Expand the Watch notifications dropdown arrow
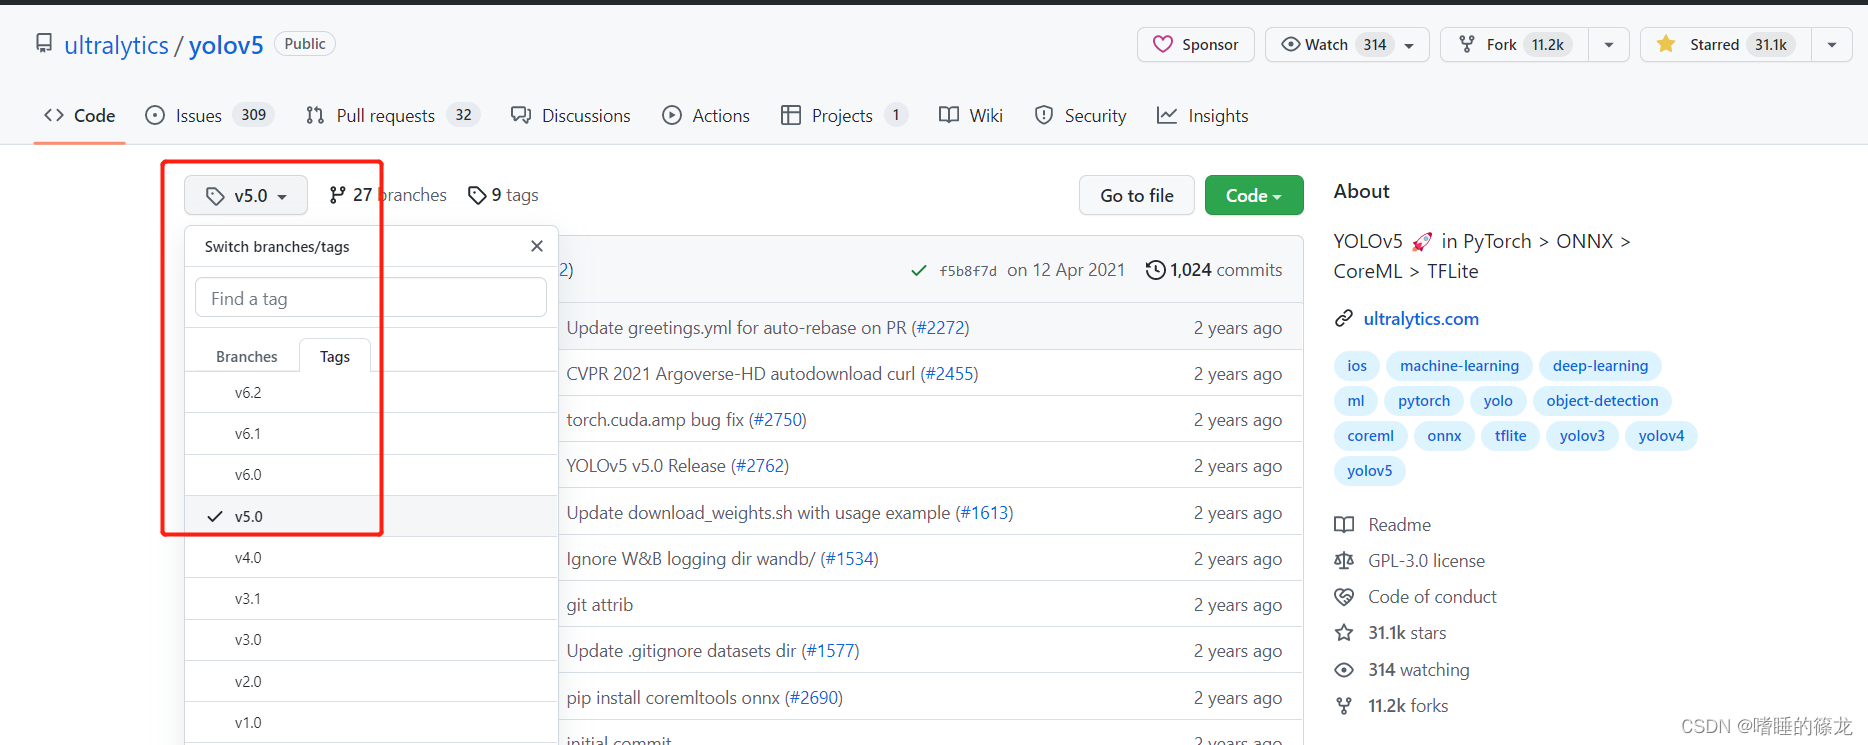This screenshot has width=1868, height=745. (x=1409, y=45)
